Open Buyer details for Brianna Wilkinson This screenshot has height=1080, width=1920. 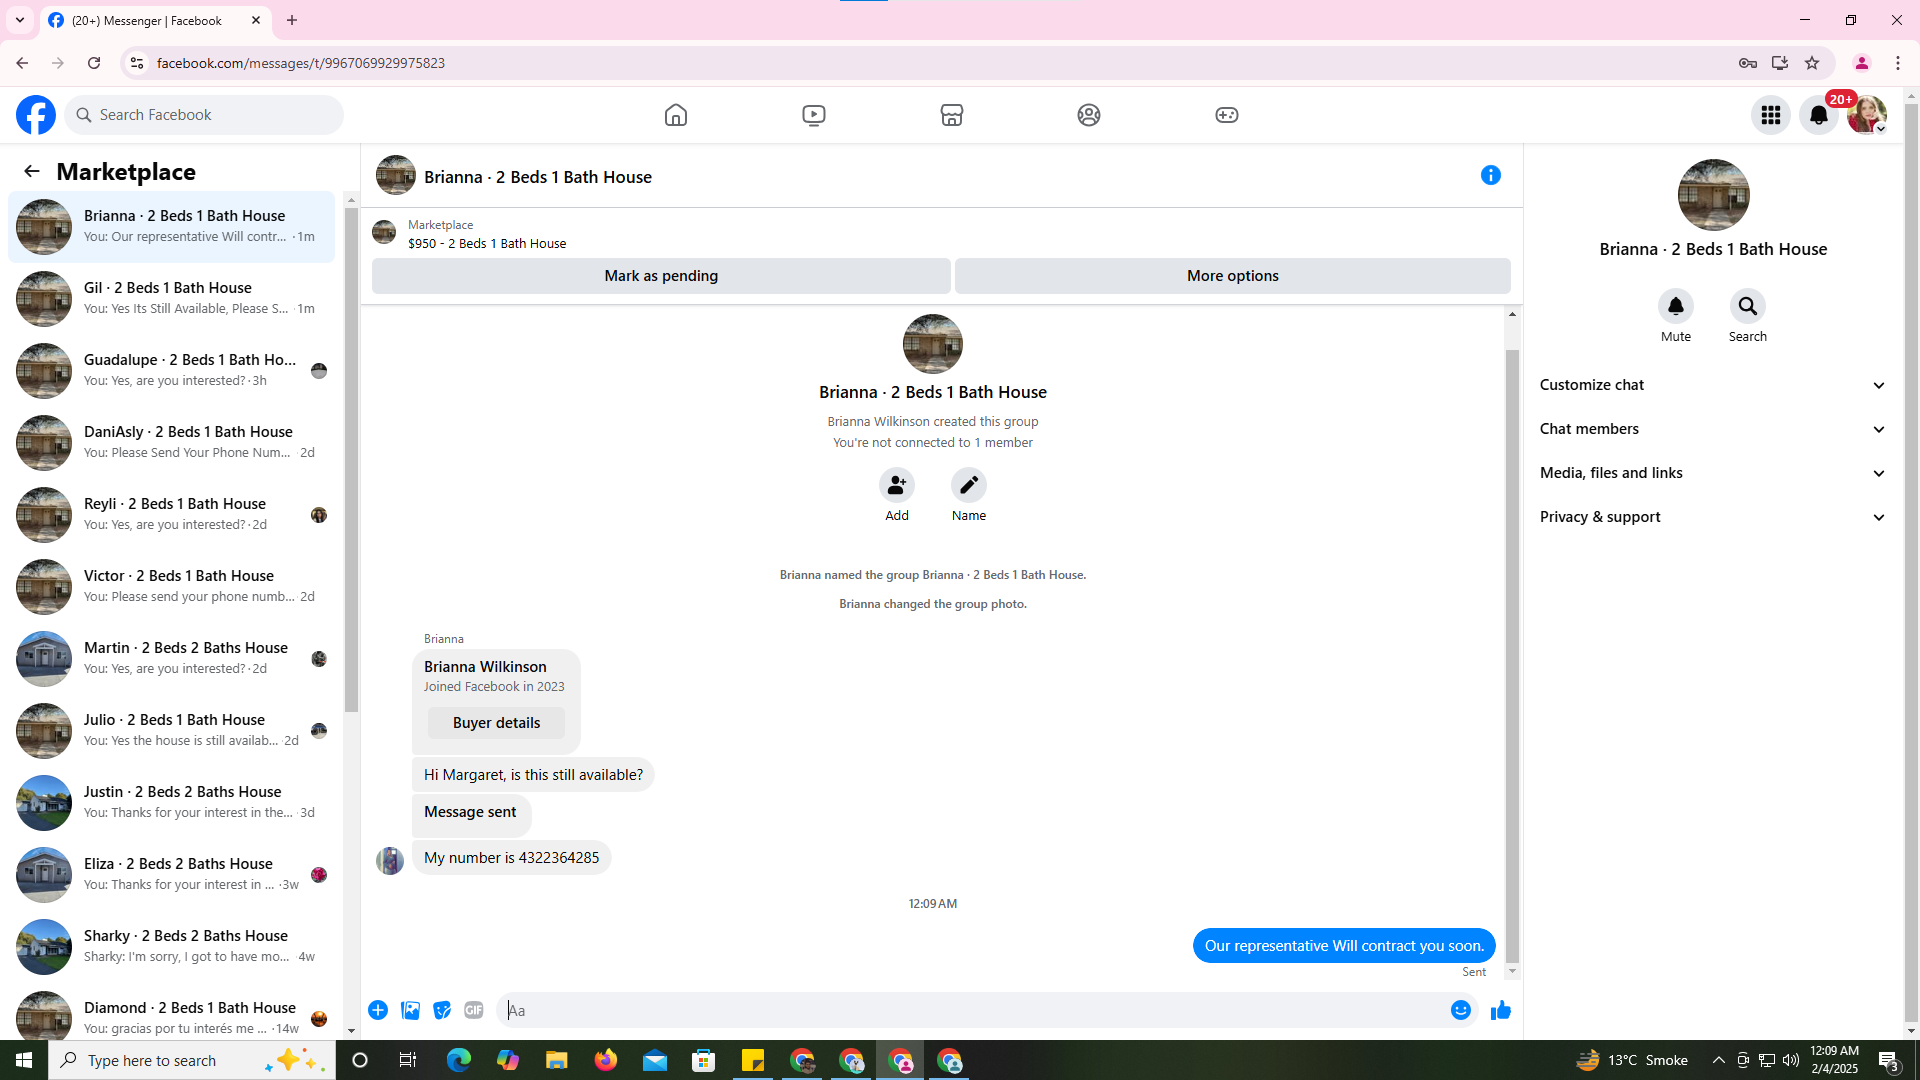[496, 723]
